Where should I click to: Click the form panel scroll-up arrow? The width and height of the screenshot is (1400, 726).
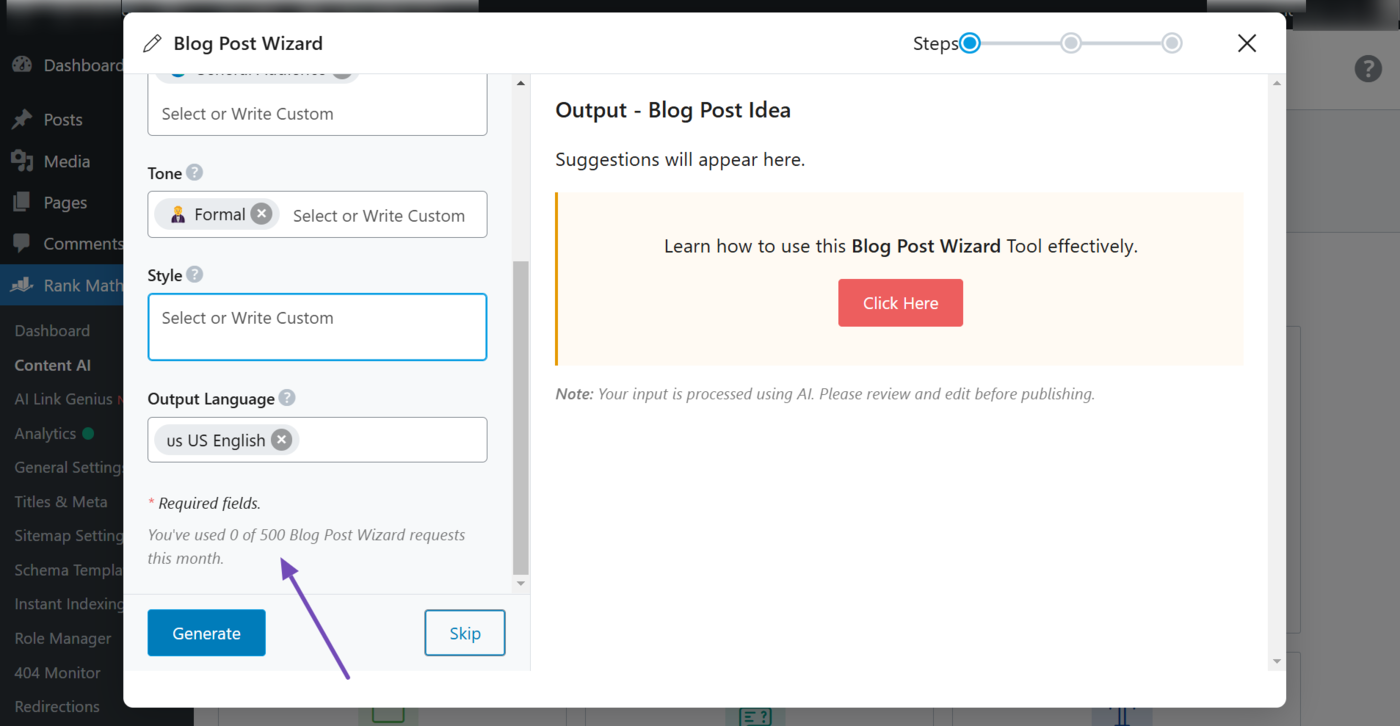(521, 83)
